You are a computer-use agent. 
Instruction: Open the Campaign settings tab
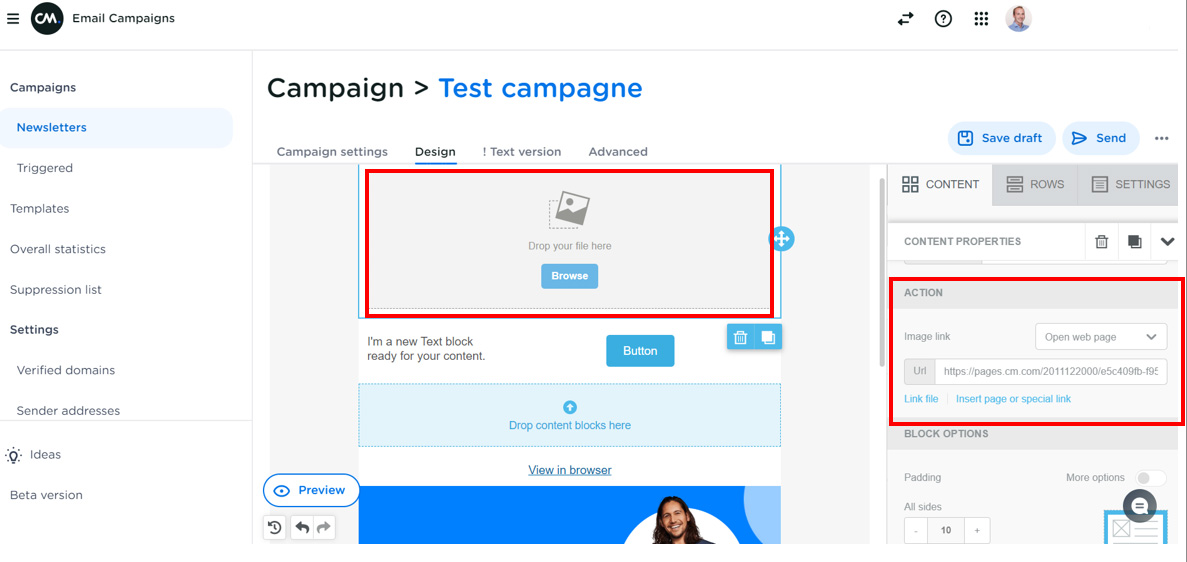(x=332, y=152)
